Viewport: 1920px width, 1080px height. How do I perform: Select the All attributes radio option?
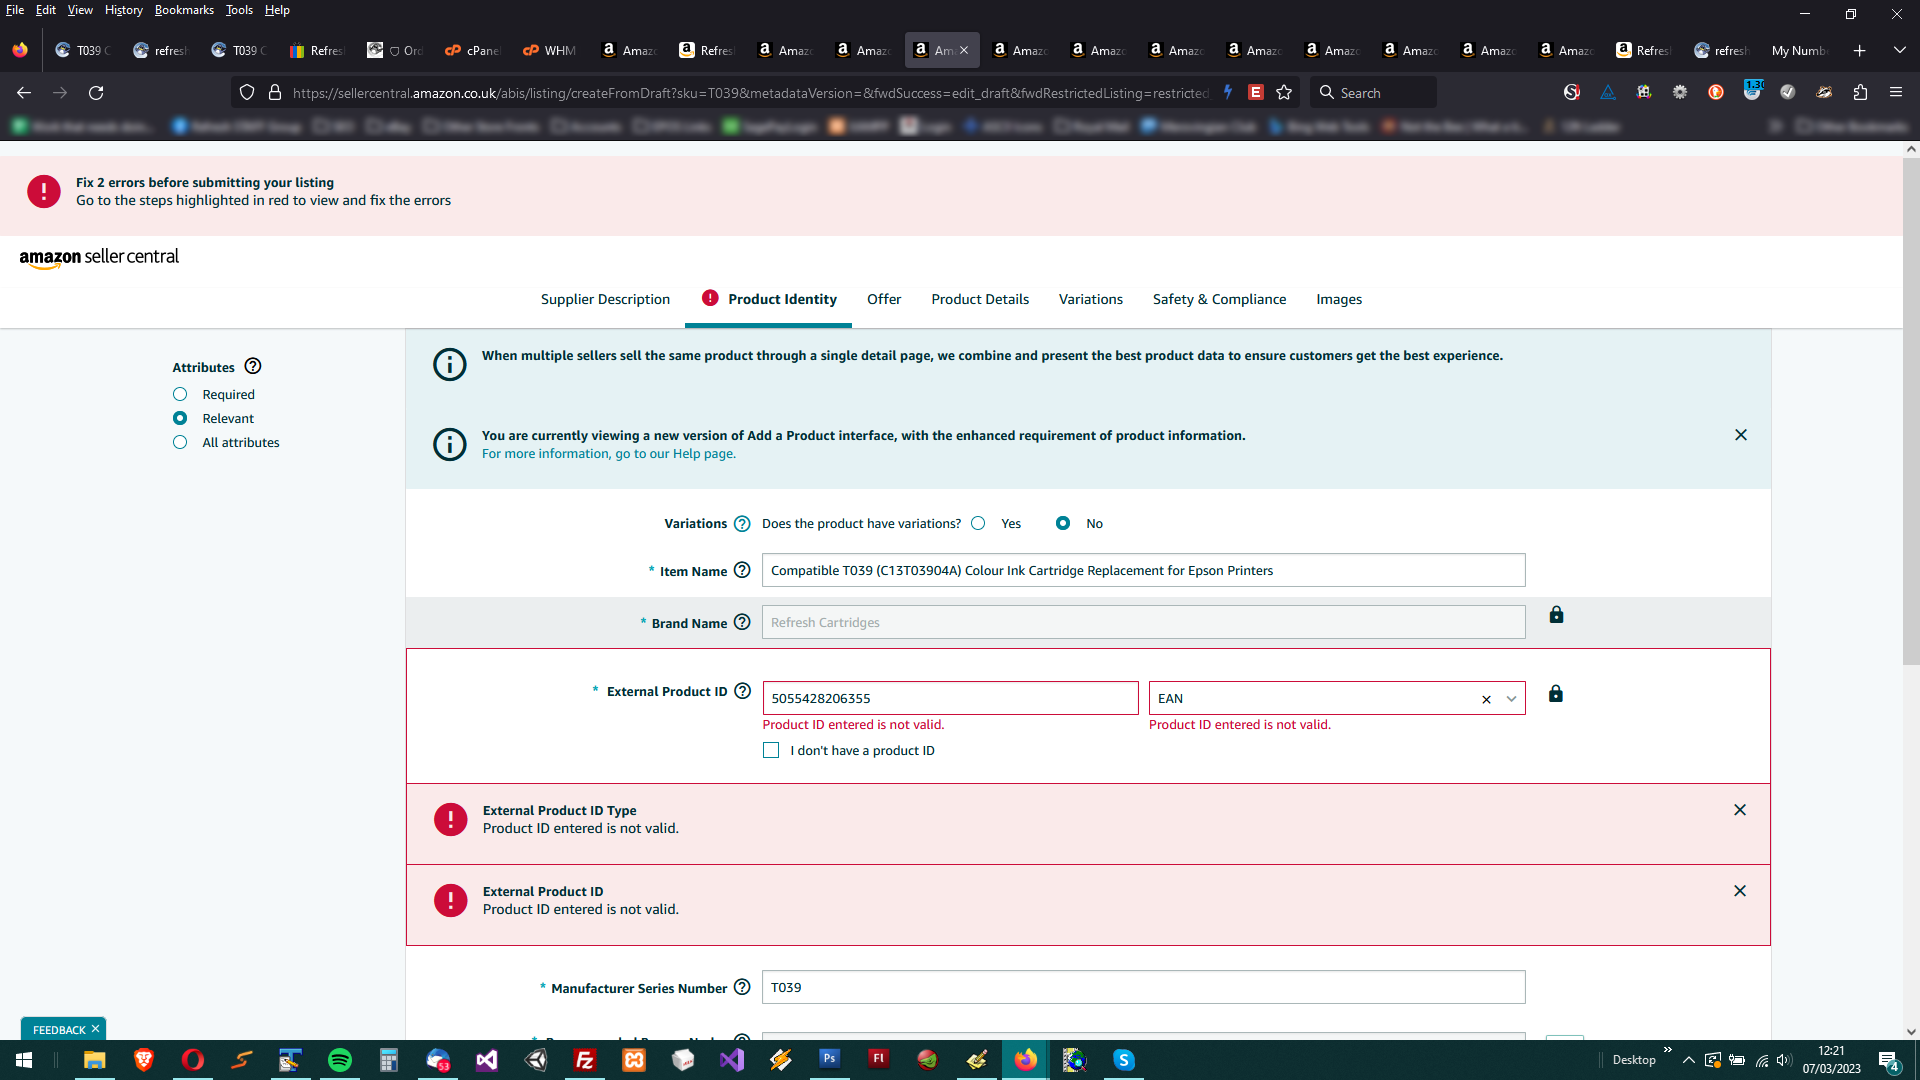180,442
